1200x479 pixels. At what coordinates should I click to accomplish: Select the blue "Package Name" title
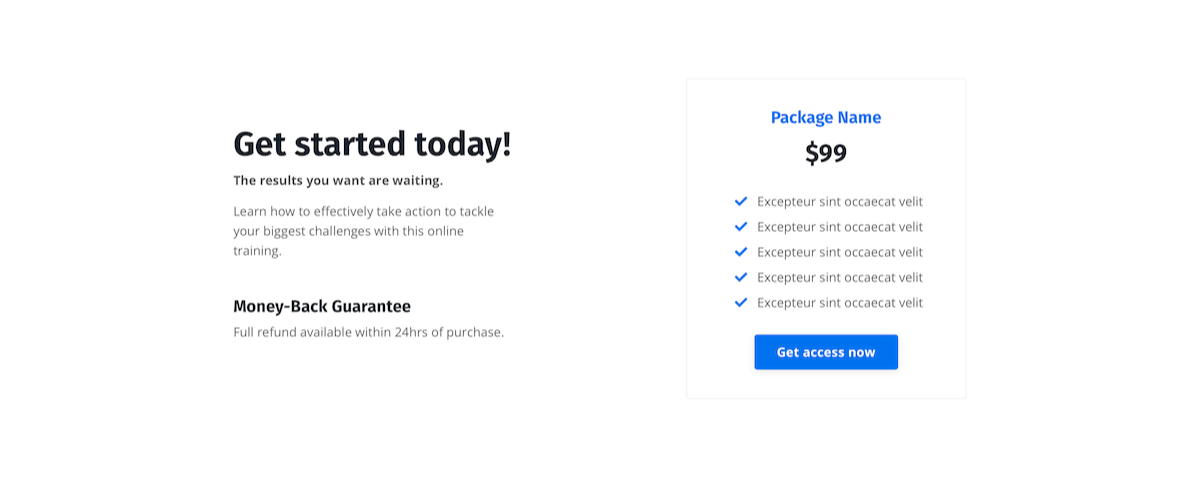826,117
